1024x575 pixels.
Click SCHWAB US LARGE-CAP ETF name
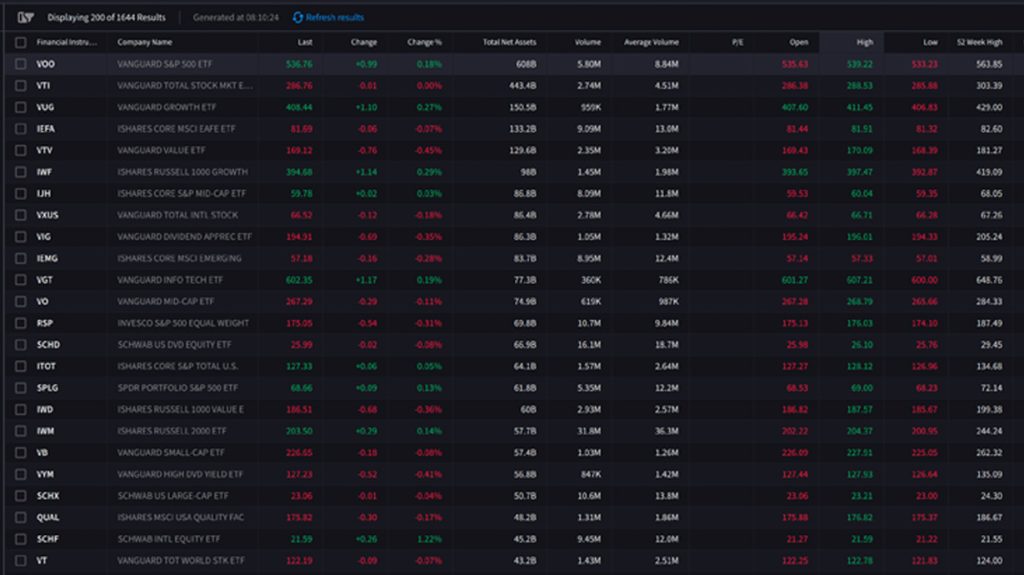click(173, 496)
